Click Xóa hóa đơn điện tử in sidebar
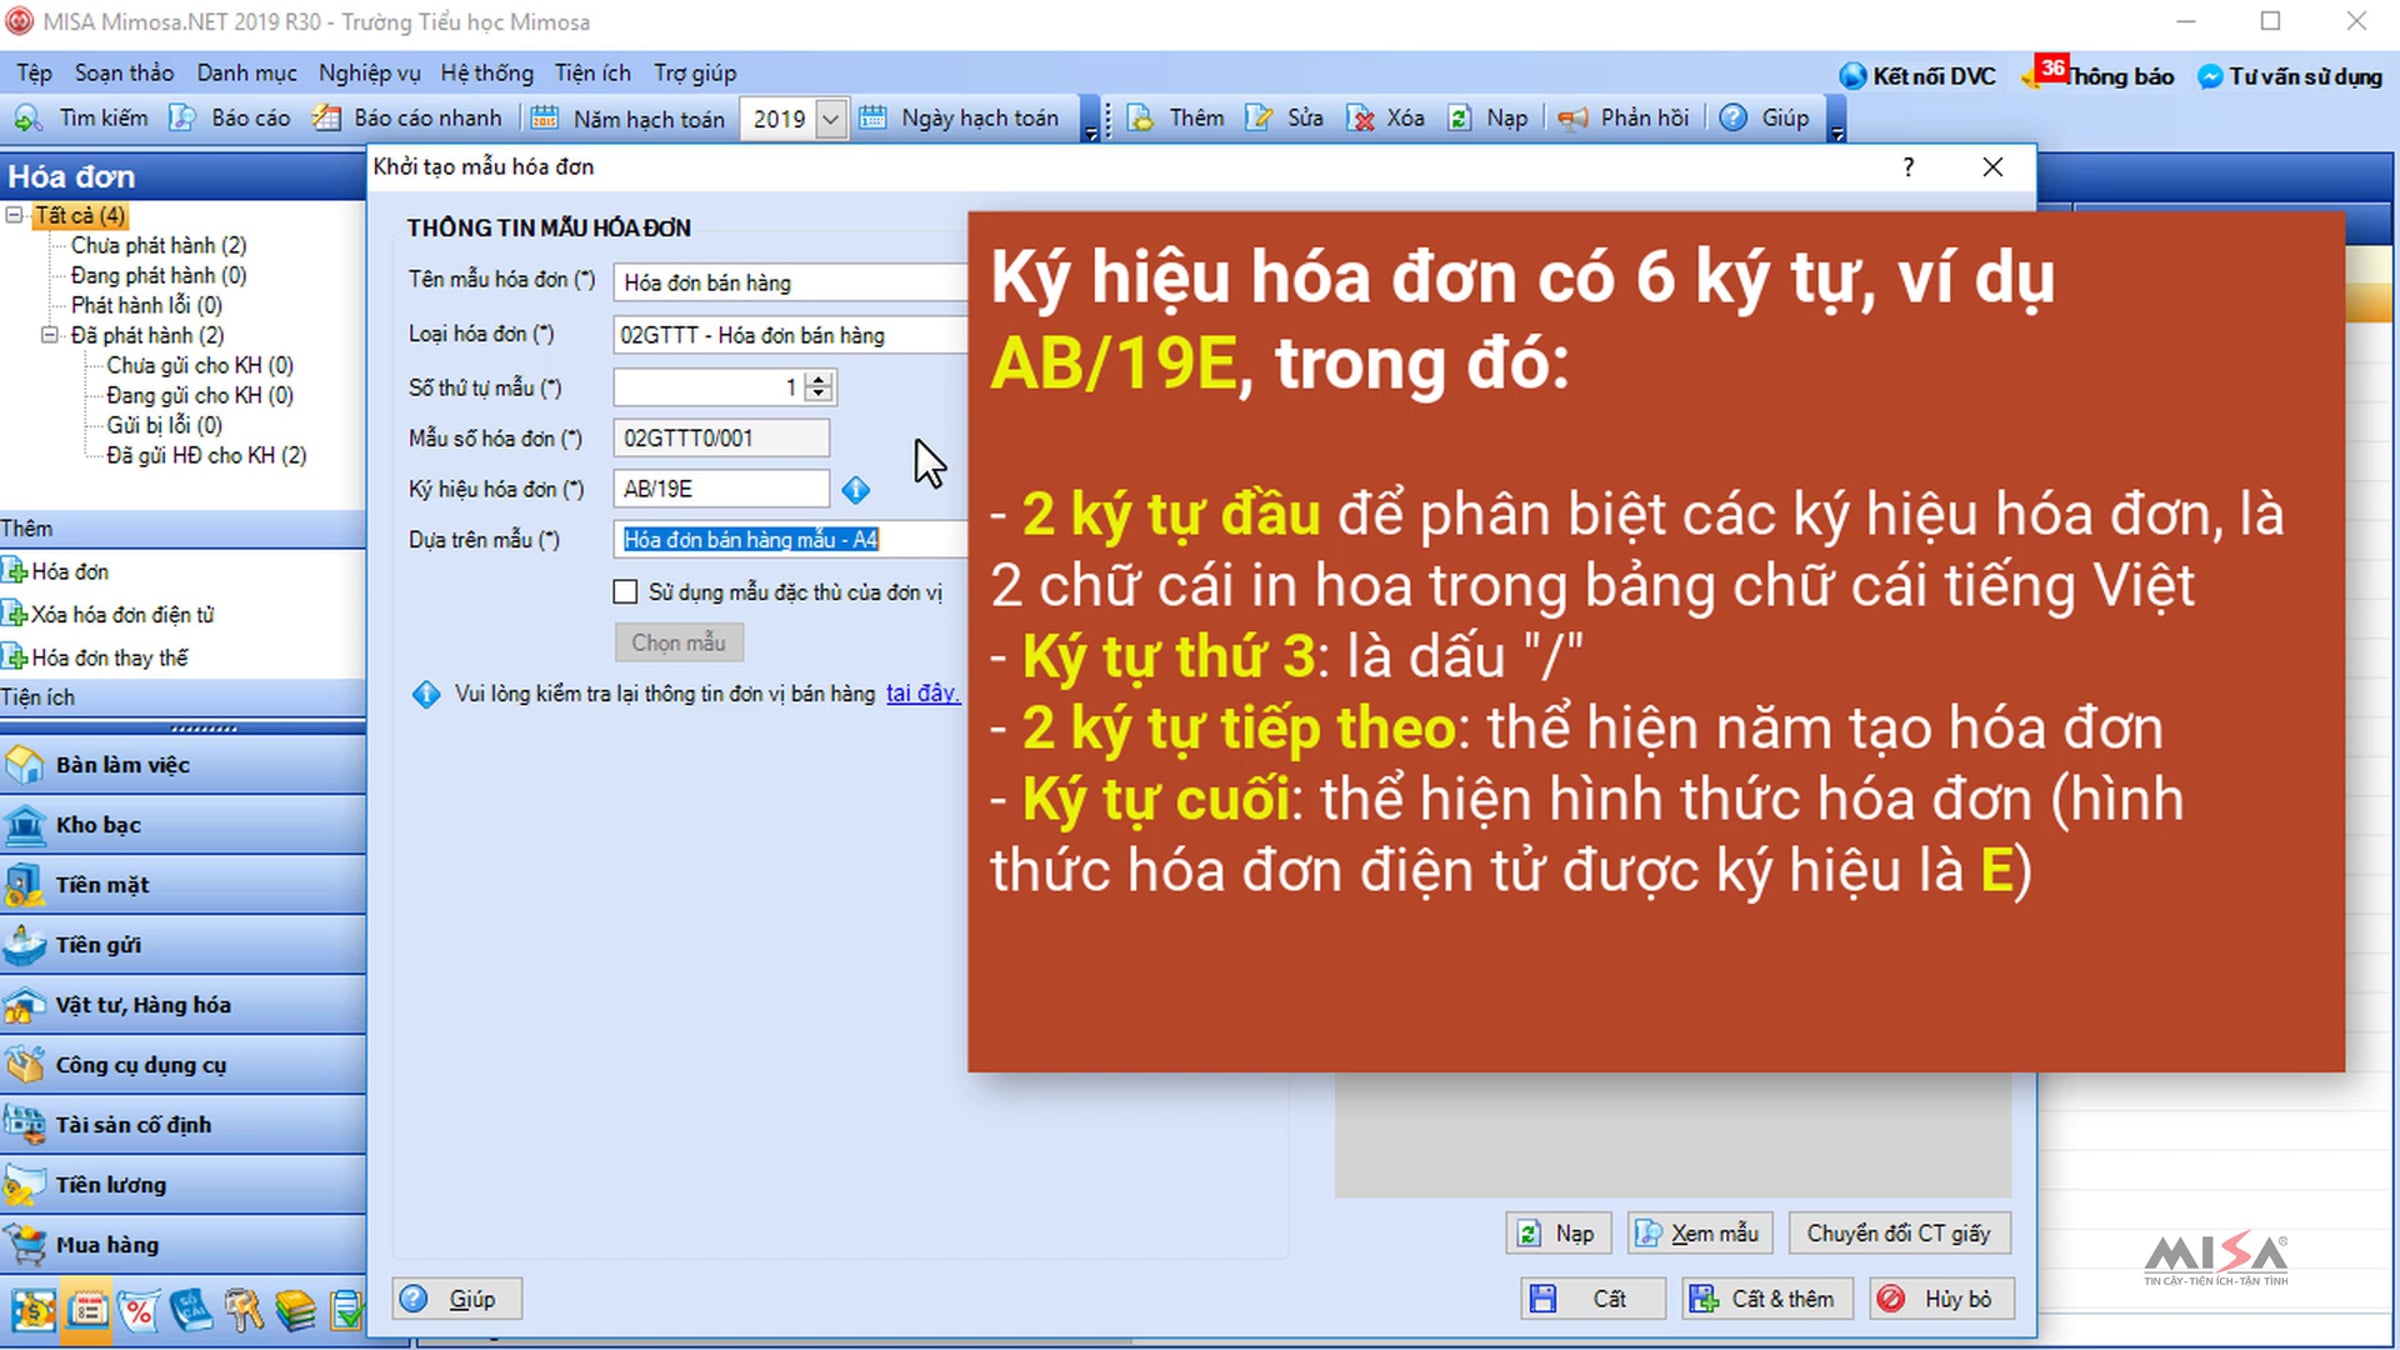2400x1350 pixels. pos(122,614)
